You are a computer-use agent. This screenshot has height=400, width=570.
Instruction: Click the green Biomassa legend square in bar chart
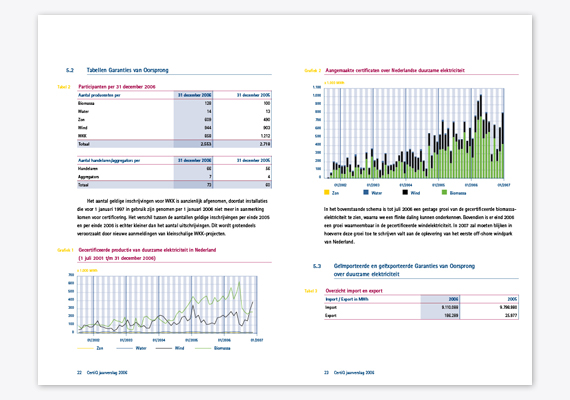[x=444, y=192]
